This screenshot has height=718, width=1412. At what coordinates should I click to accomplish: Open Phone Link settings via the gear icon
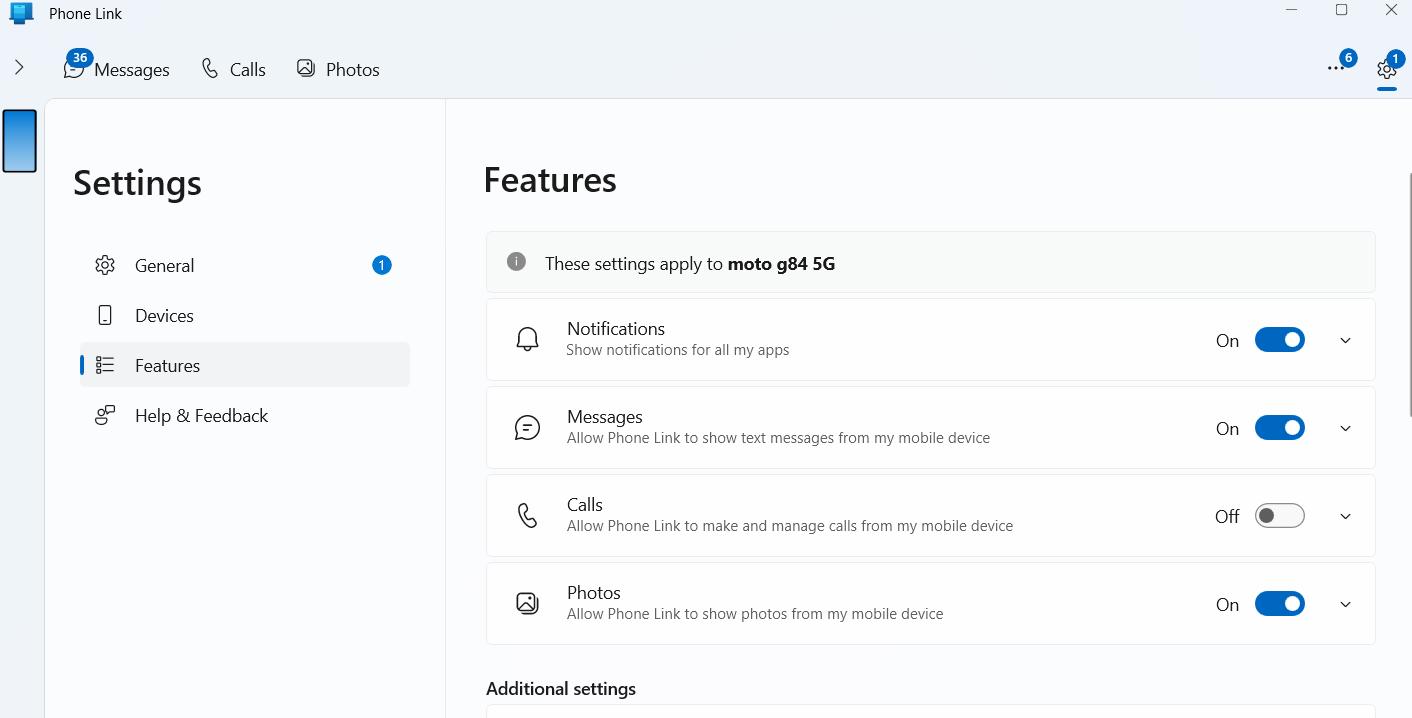coord(1386,70)
